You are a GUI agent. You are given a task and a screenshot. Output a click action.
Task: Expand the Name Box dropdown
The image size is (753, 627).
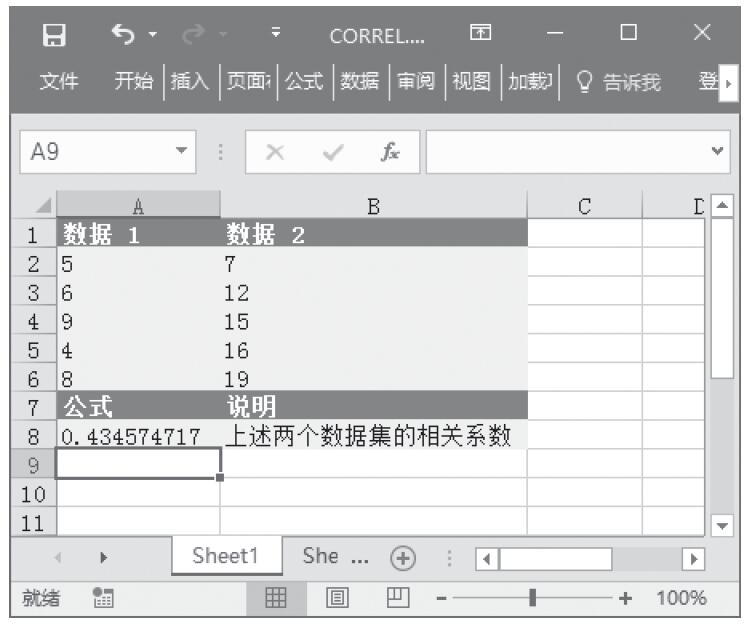click(181, 152)
